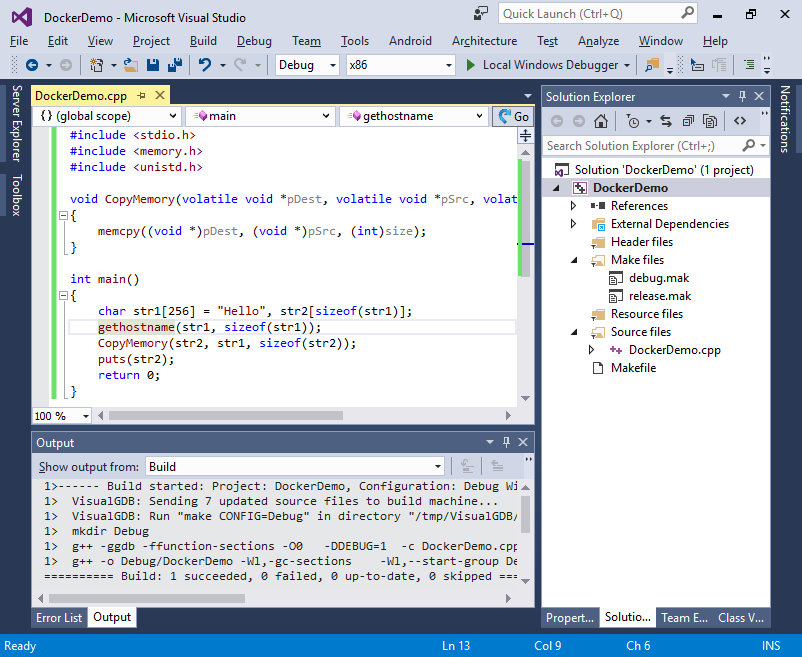The height and width of the screenshot is (657, 802).
Task: Click the editor split window handle icon
Action: [525, 136]
